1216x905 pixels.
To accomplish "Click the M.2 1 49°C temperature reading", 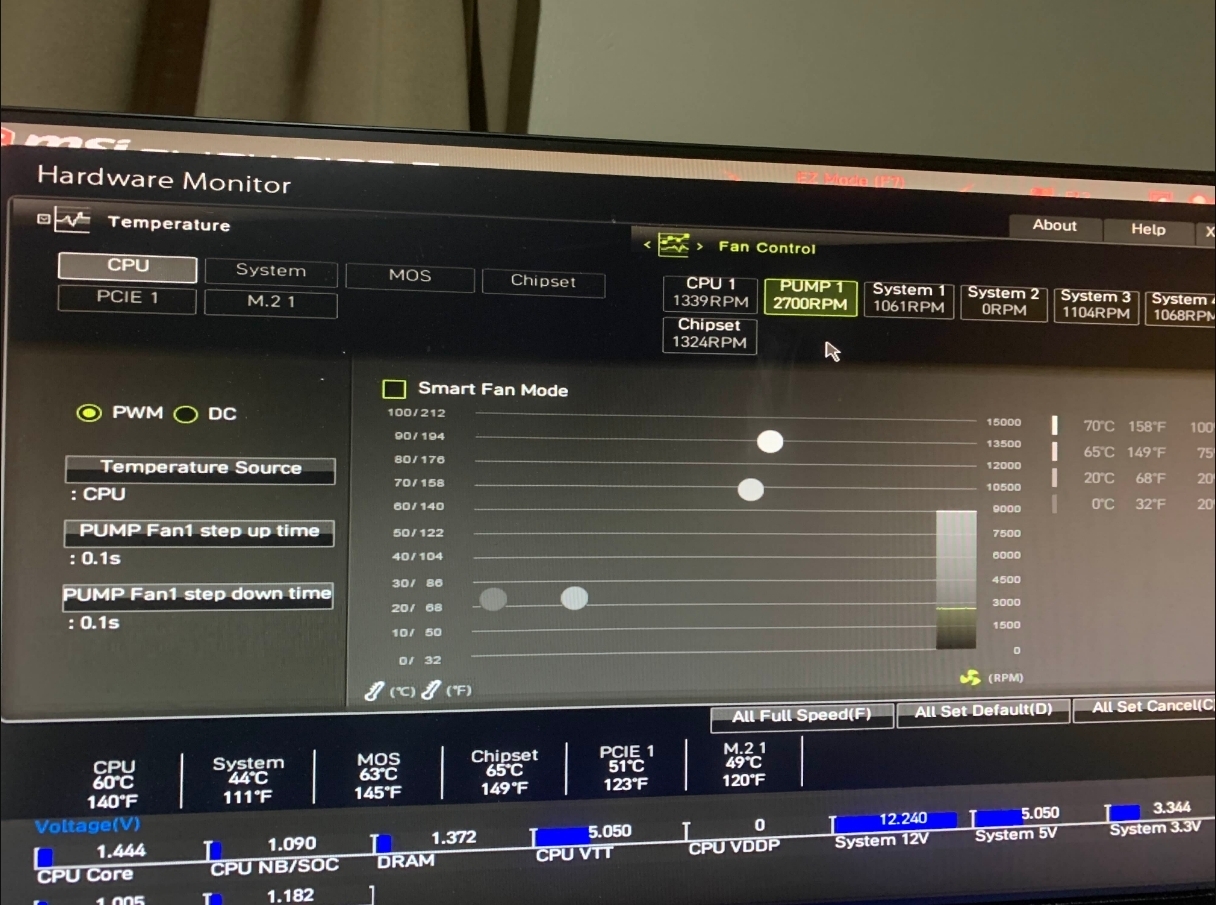I will pyautogui.click(x=744, y=763).
